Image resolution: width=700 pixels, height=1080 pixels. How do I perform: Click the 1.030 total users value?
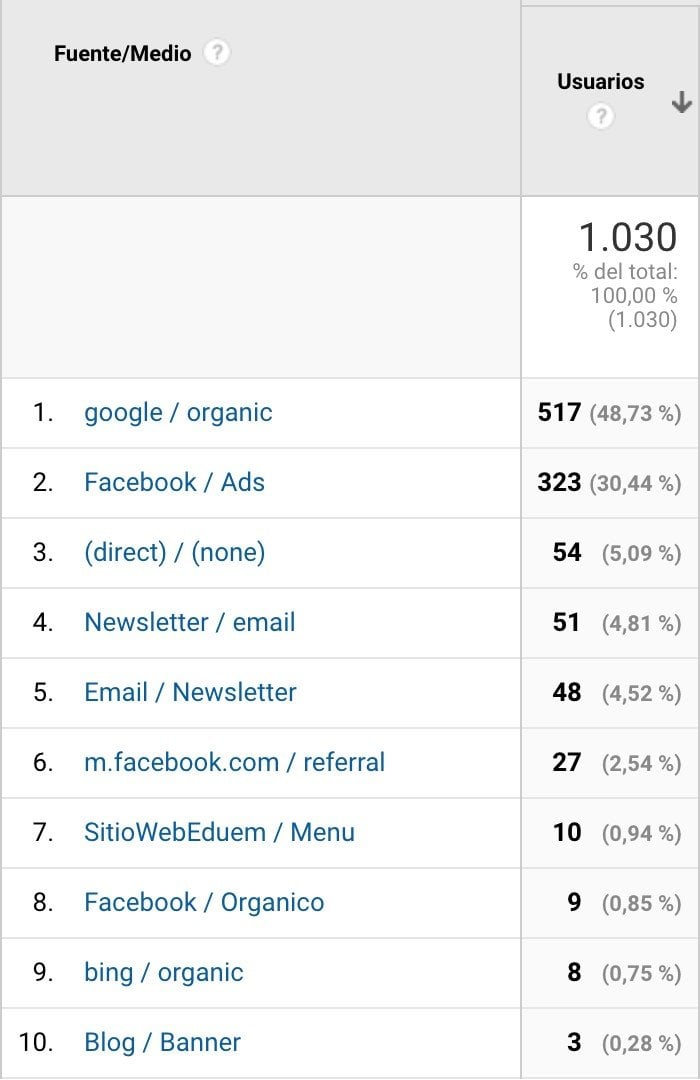[630, 237]
